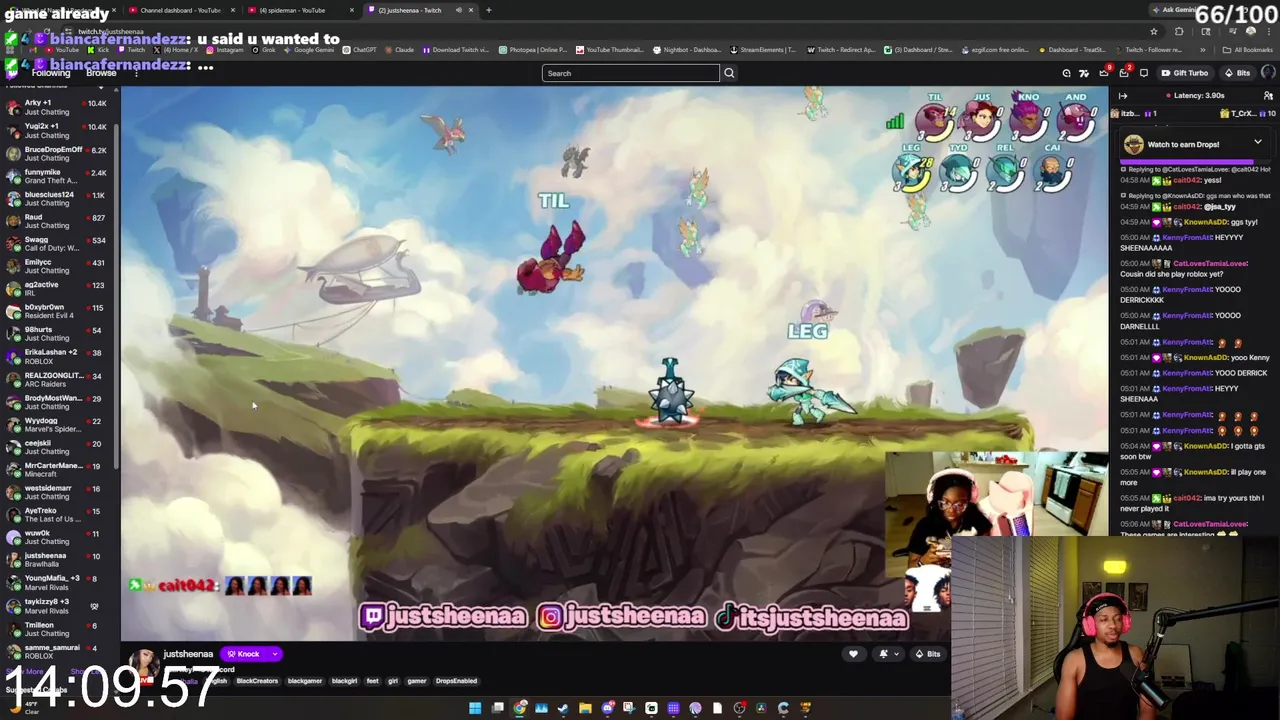Image resolution: width=1280 pixels, height=720 pixels.
Task: Click the Windows Start button
Action: pos(475,708)
